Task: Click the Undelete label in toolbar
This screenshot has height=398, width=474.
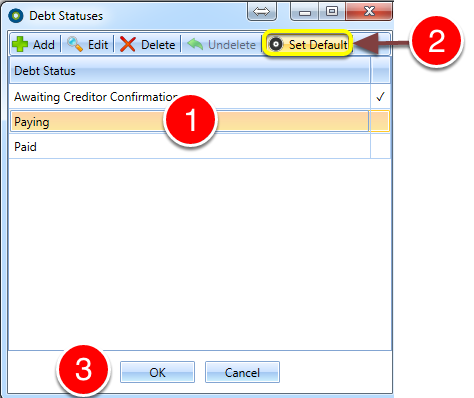Action: coord(232,45)
